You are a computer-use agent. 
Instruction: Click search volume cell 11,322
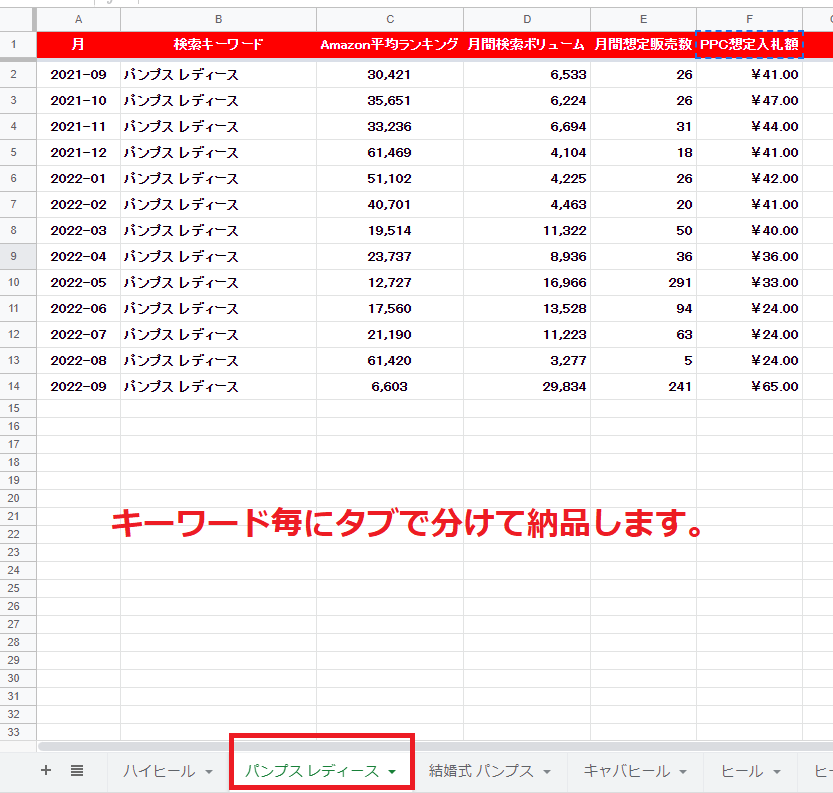[x=527, y=231]
